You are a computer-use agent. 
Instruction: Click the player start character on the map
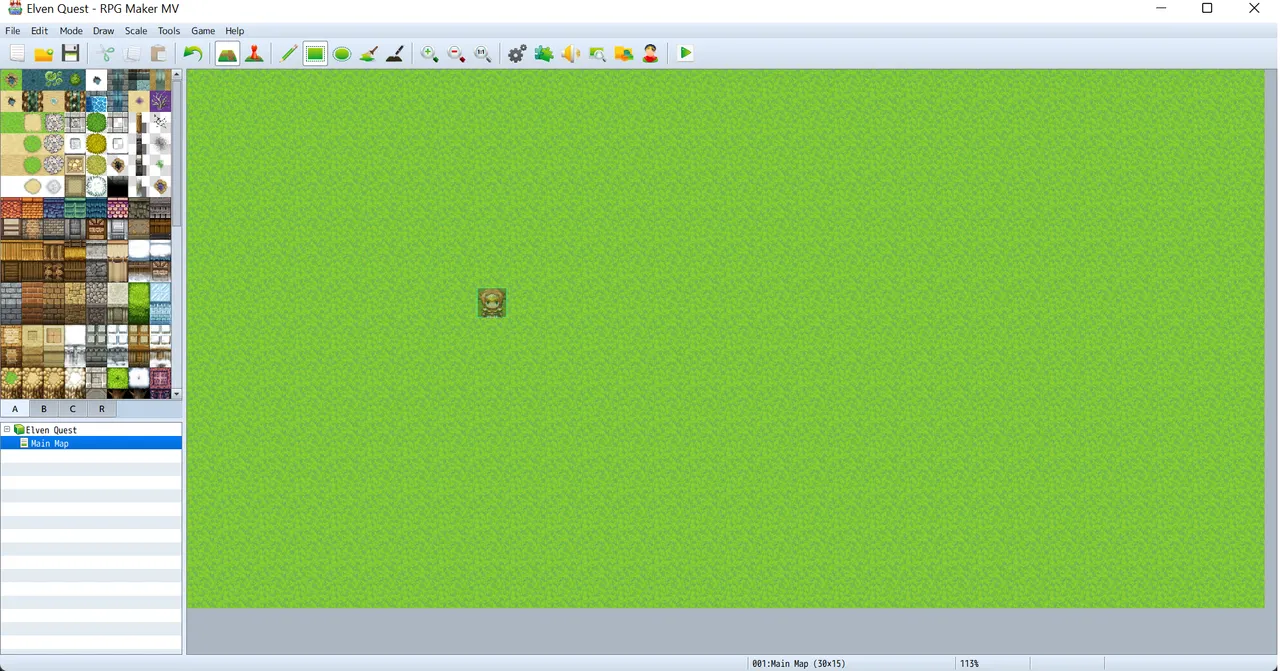click(492, 302)
